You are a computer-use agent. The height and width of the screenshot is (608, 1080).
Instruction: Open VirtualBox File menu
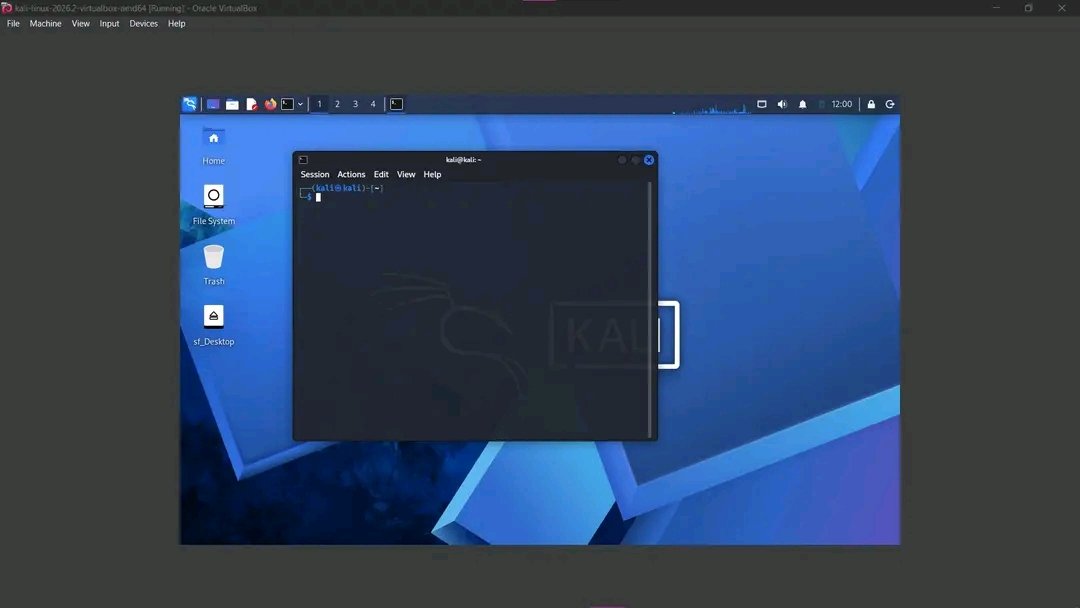tap(13, 23)
